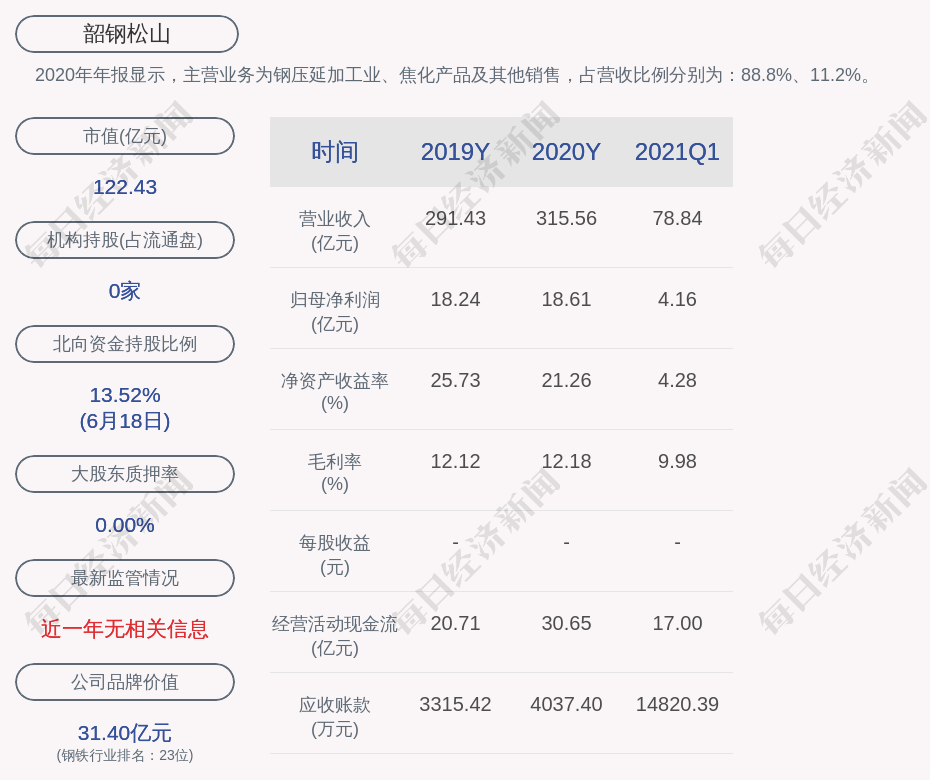Select the 2020Y column header
Image resolution: width=930 pixels, height=780 pixels.
click(566, 152)
